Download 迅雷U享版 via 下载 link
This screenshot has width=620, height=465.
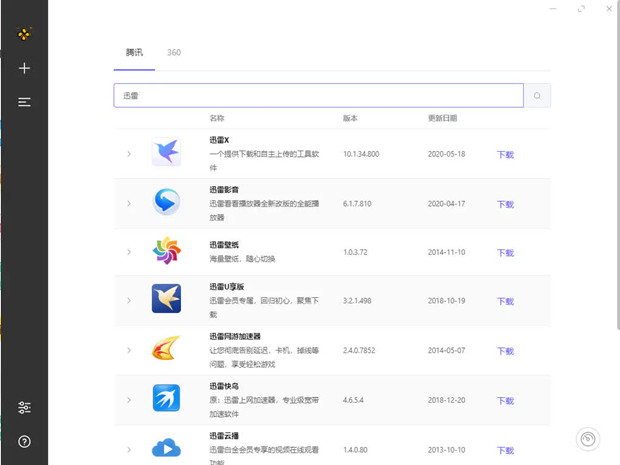coord(505,302)
